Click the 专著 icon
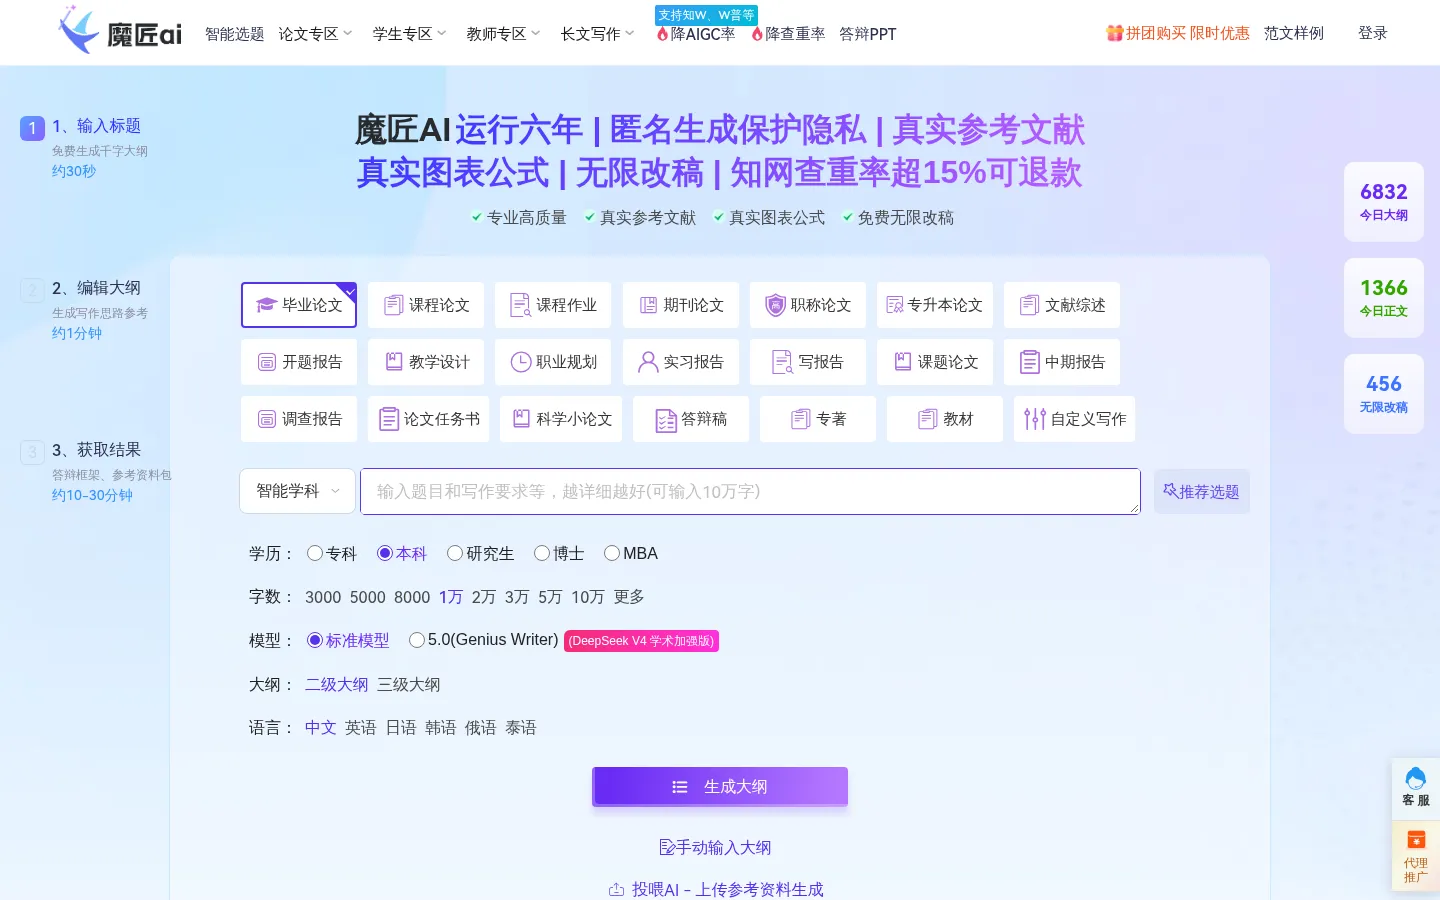 800,419
